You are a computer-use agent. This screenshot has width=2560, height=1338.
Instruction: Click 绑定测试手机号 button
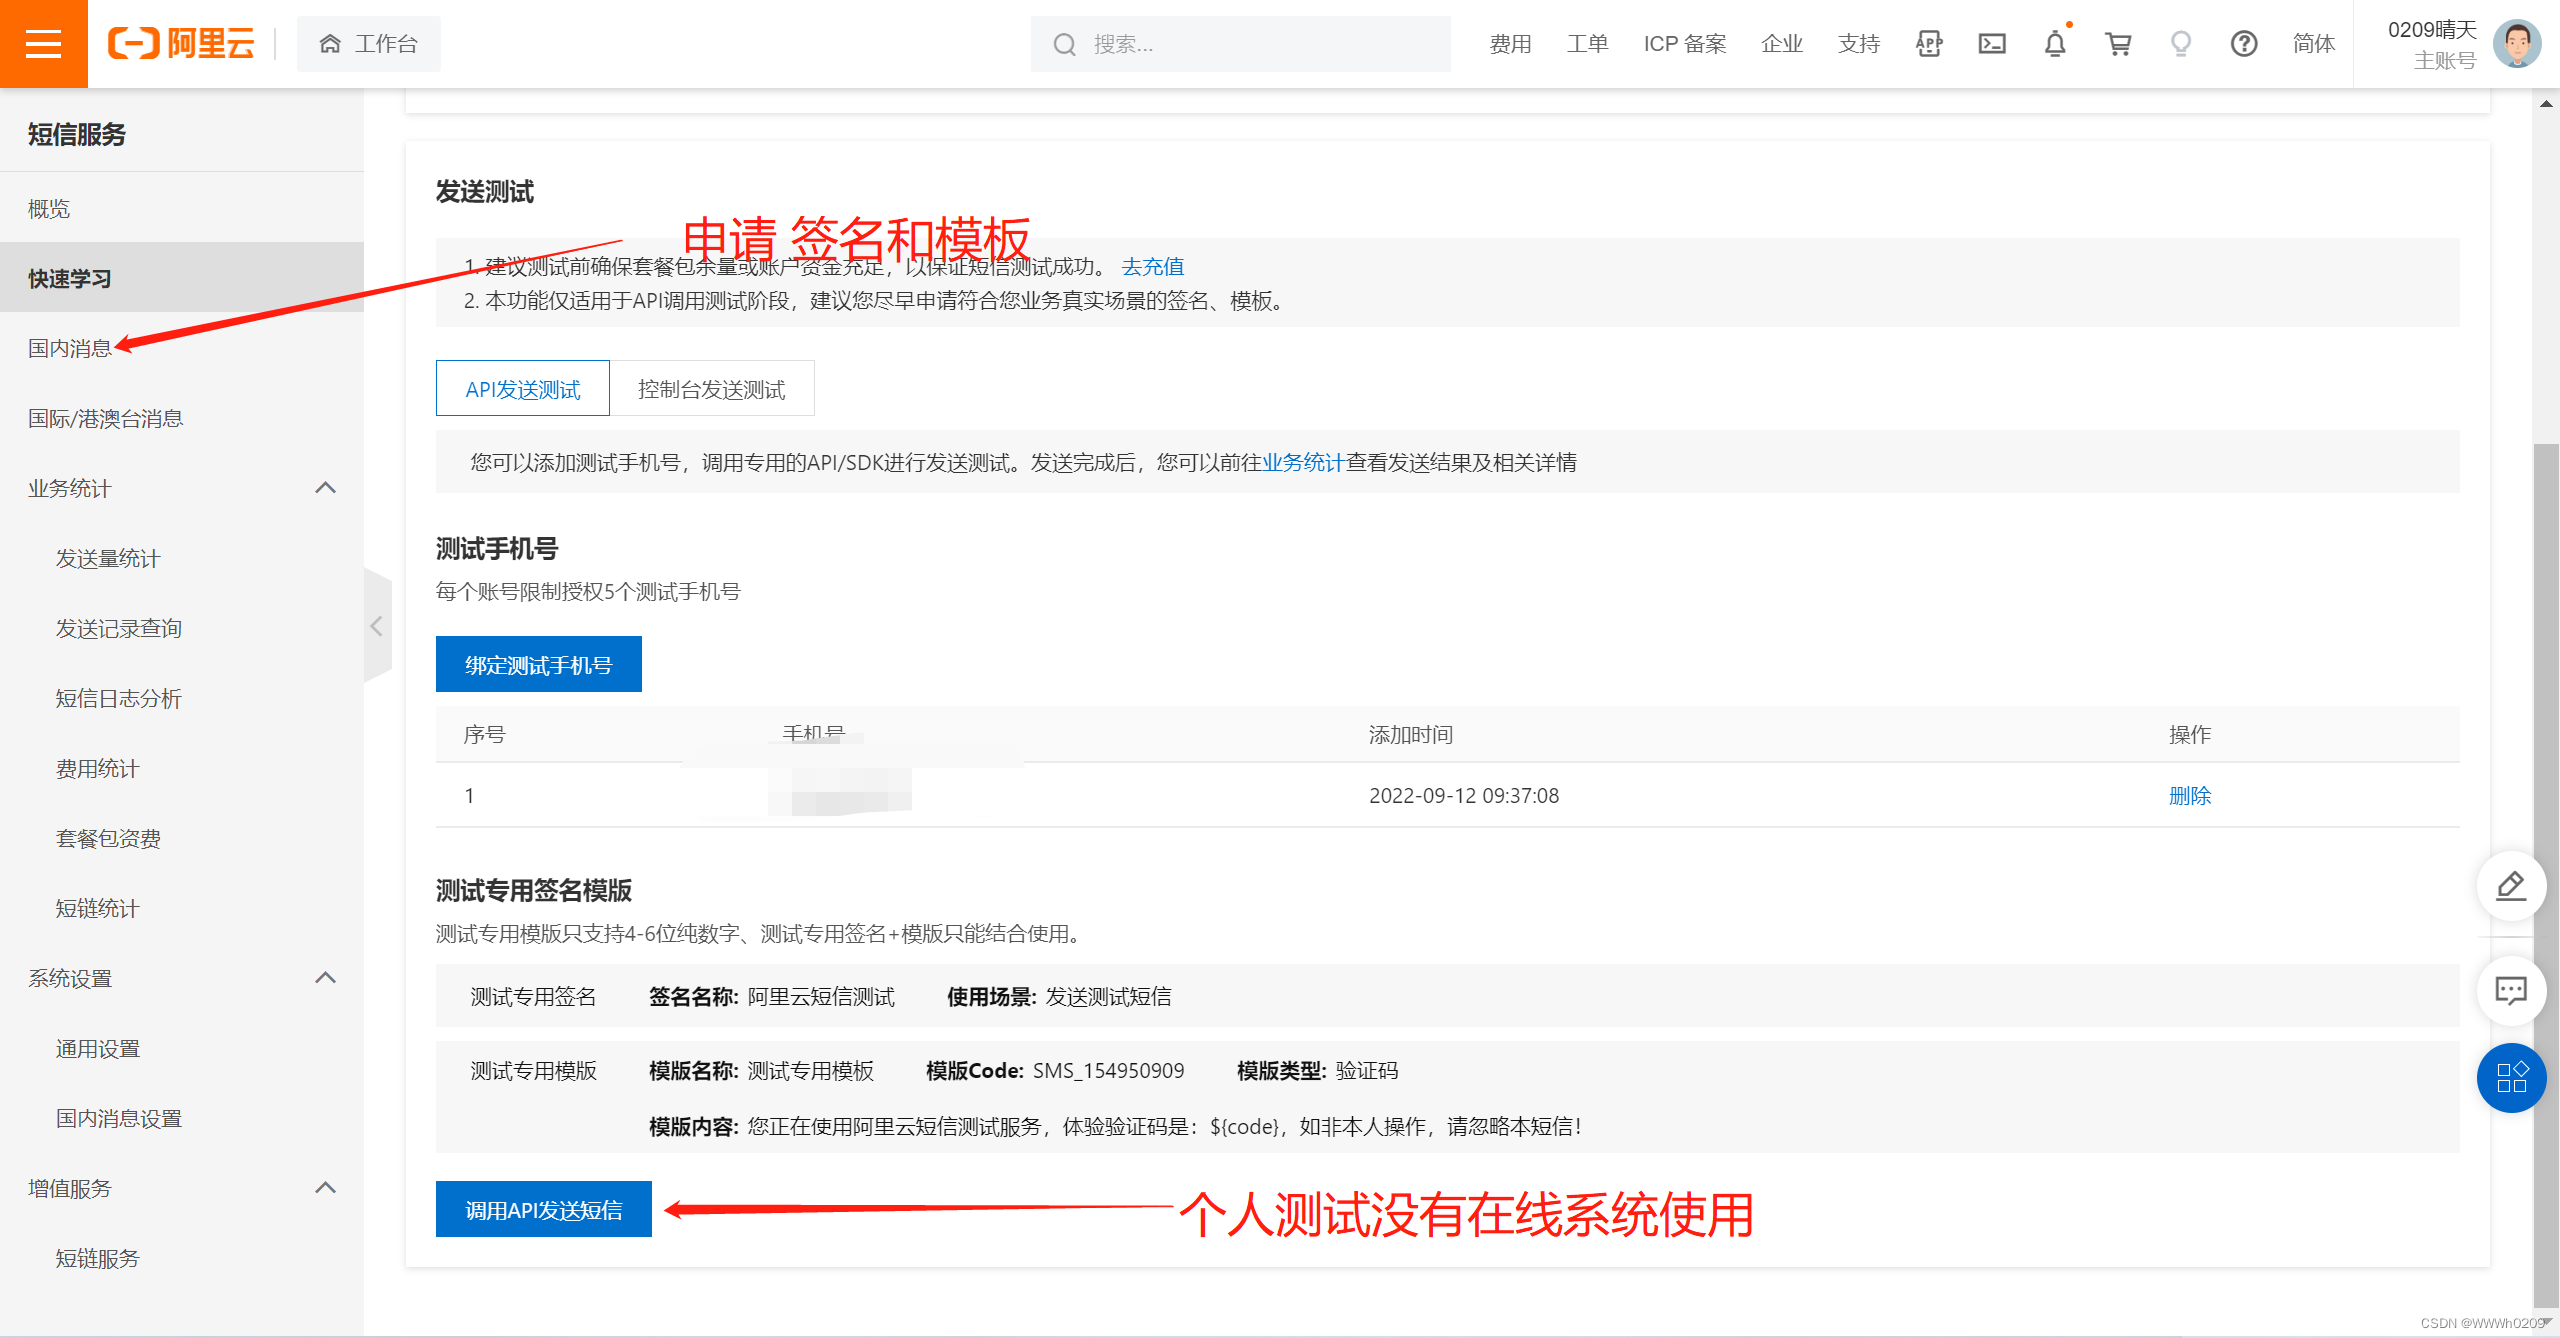click(x=539, y=665)
